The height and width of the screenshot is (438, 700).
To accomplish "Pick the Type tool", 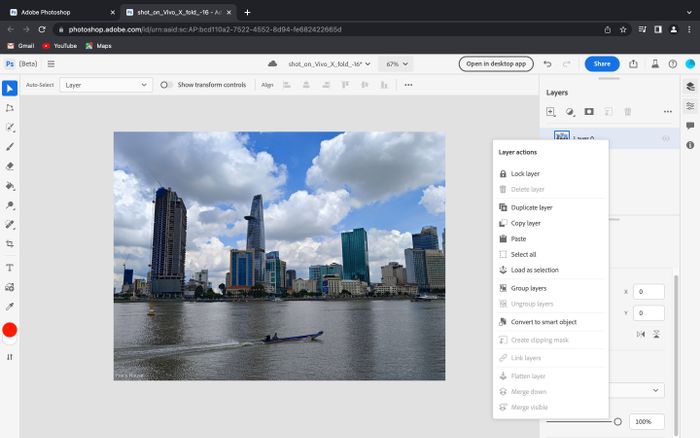I will pyautogui.click(x=9, y=268).
